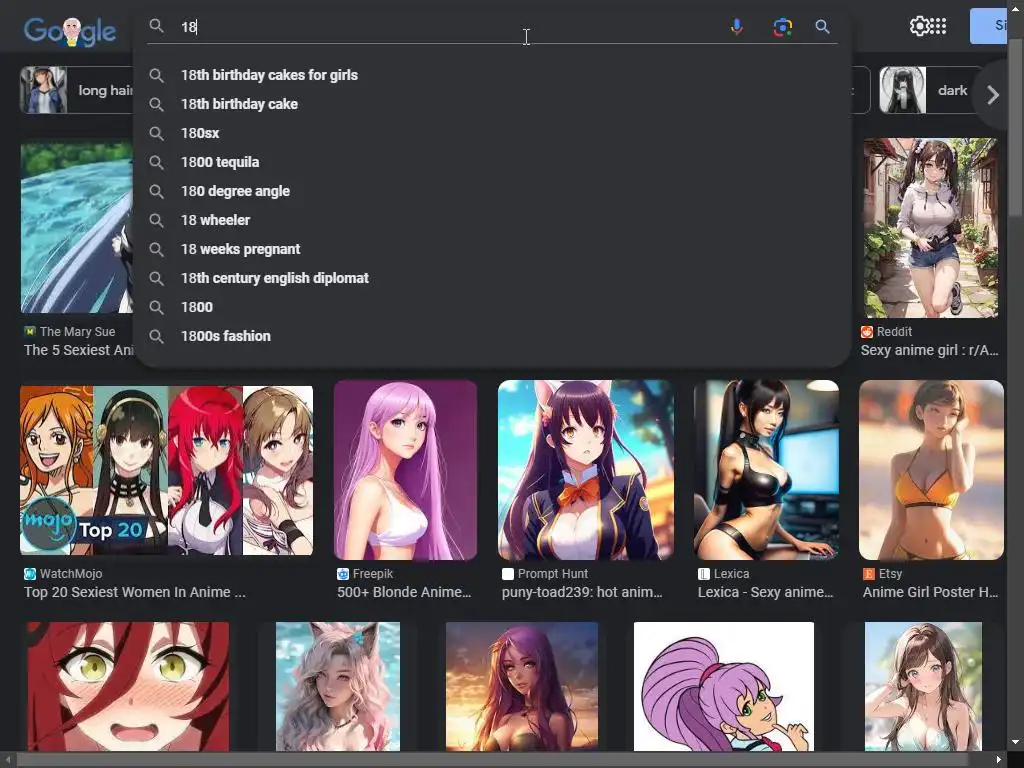
Task: Open Google Lens image search
Action: 782,27
